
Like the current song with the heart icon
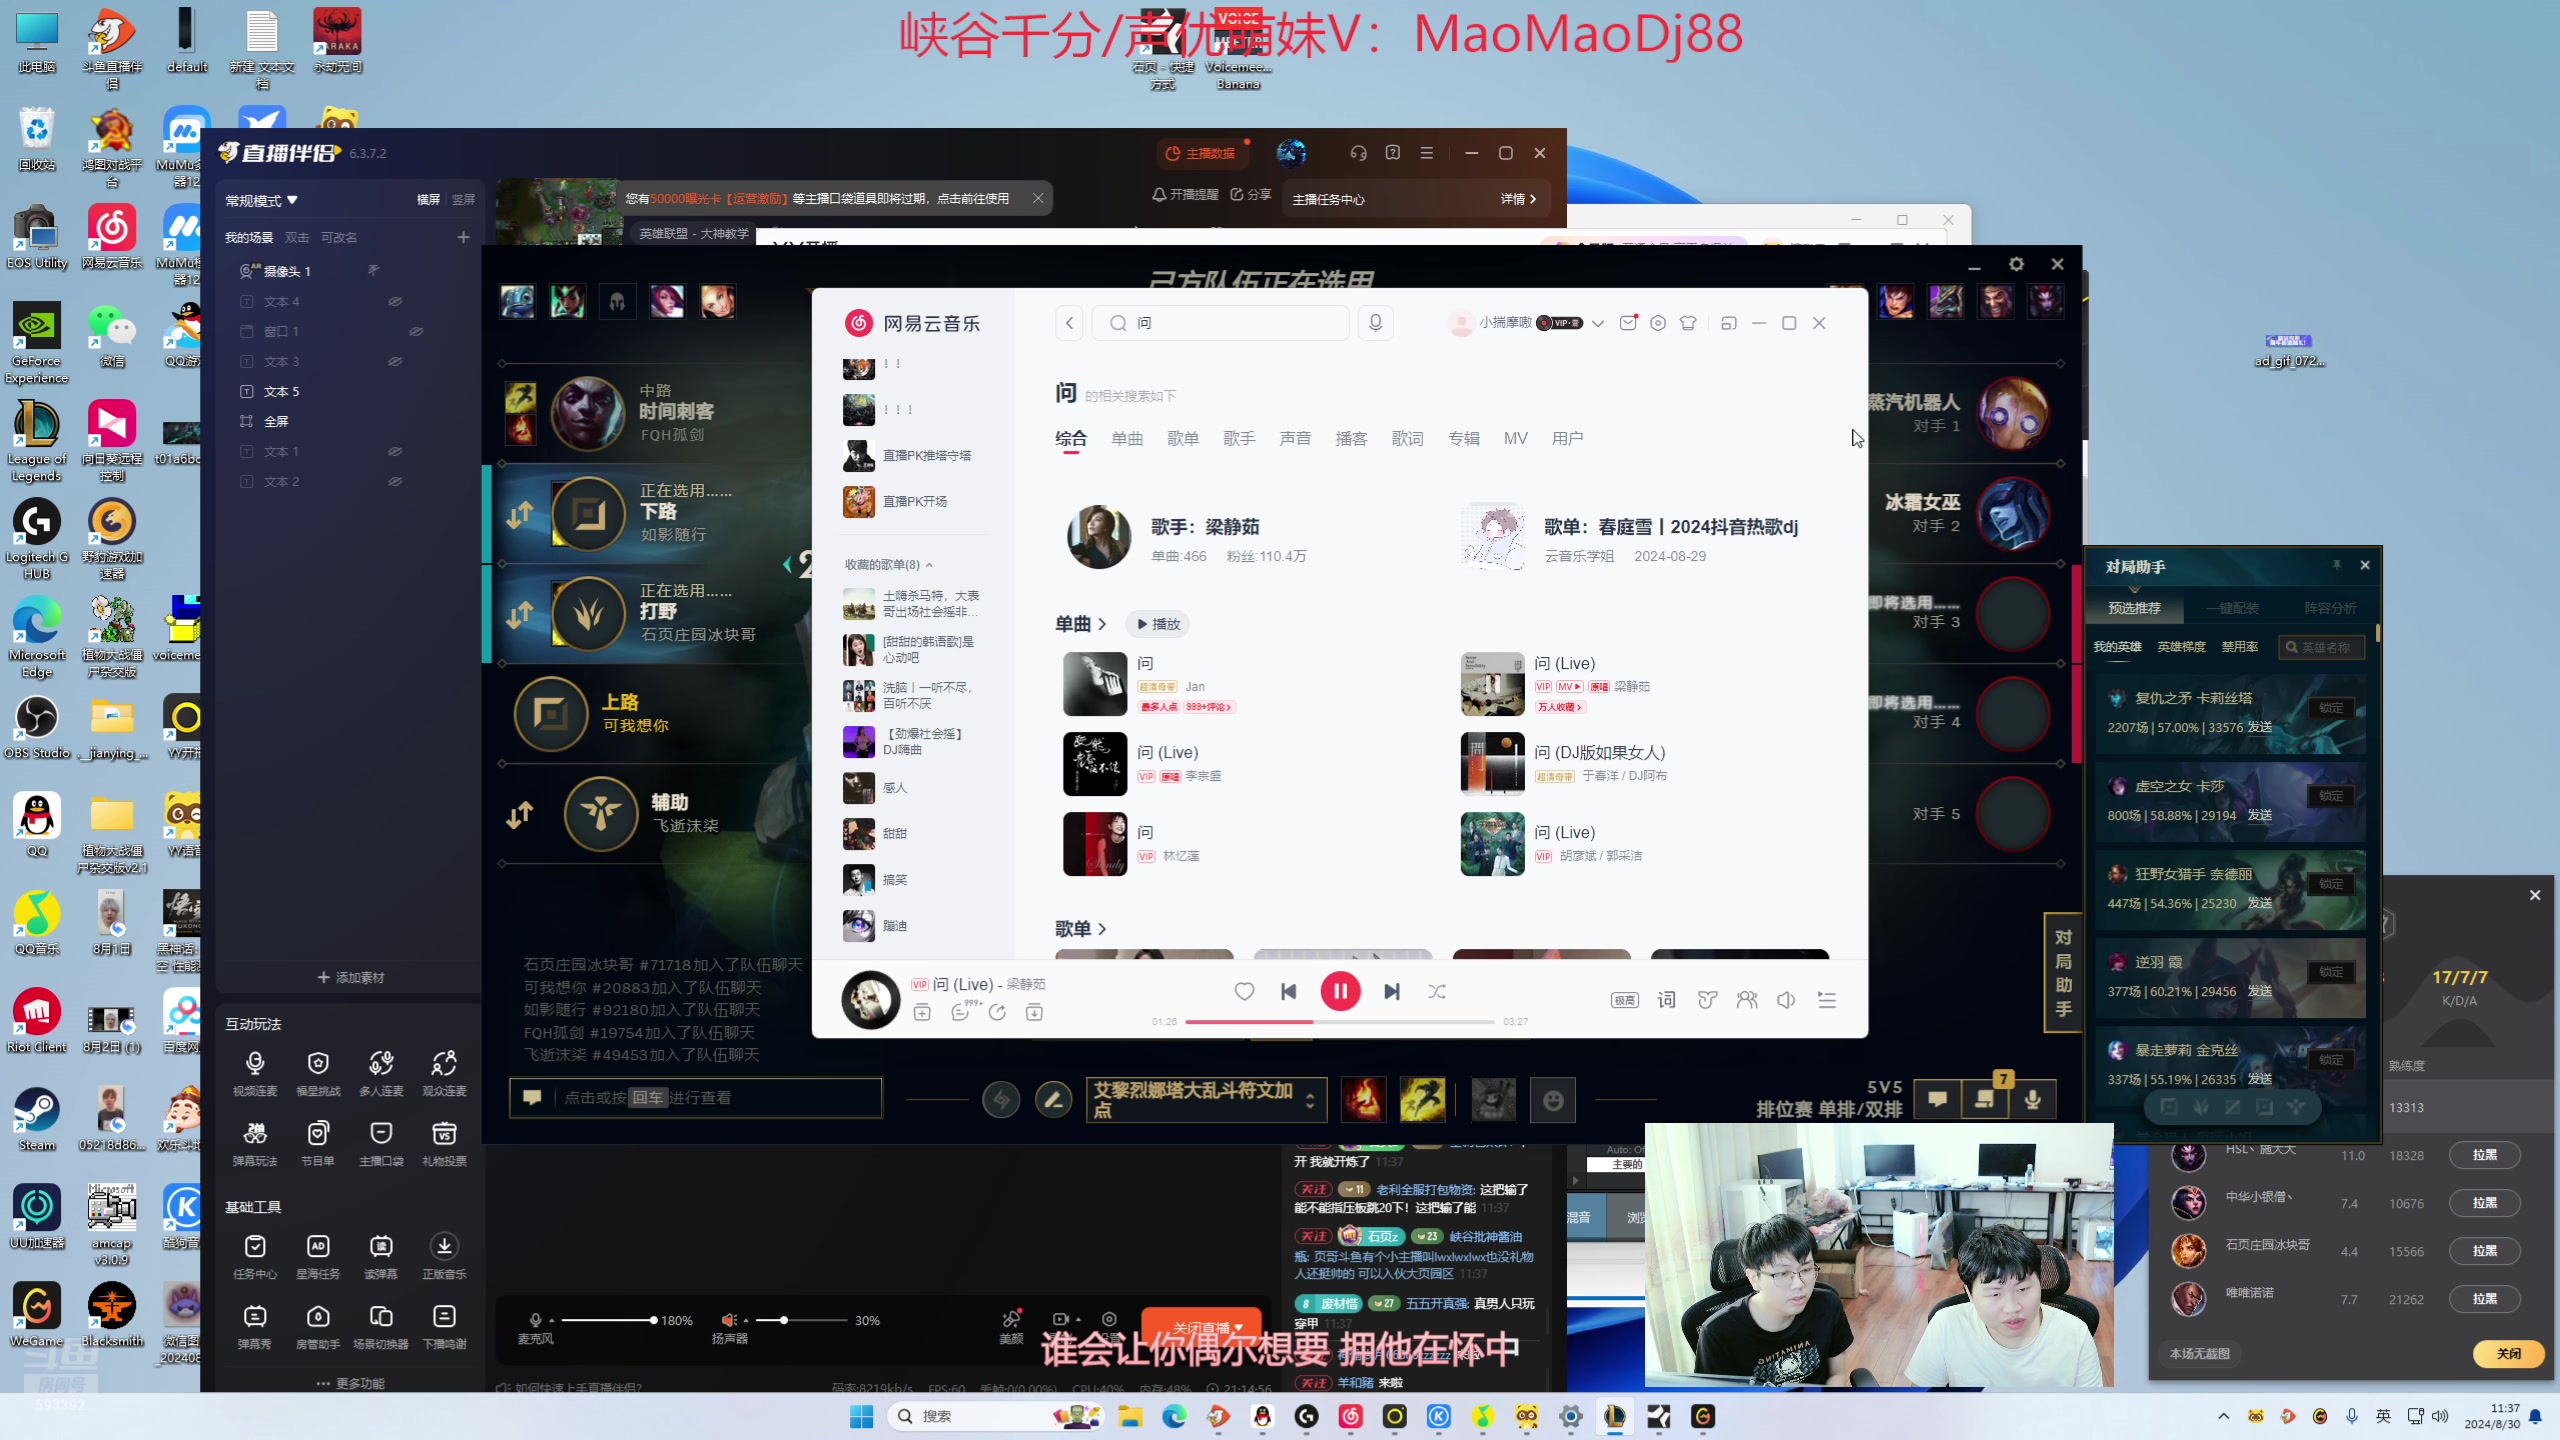point(1243,991)
